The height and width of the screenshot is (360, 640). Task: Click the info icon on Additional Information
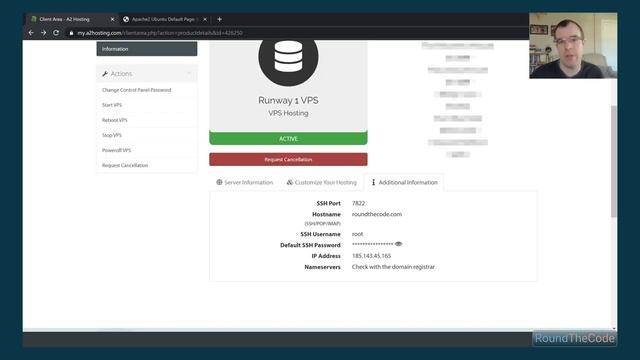373,182
